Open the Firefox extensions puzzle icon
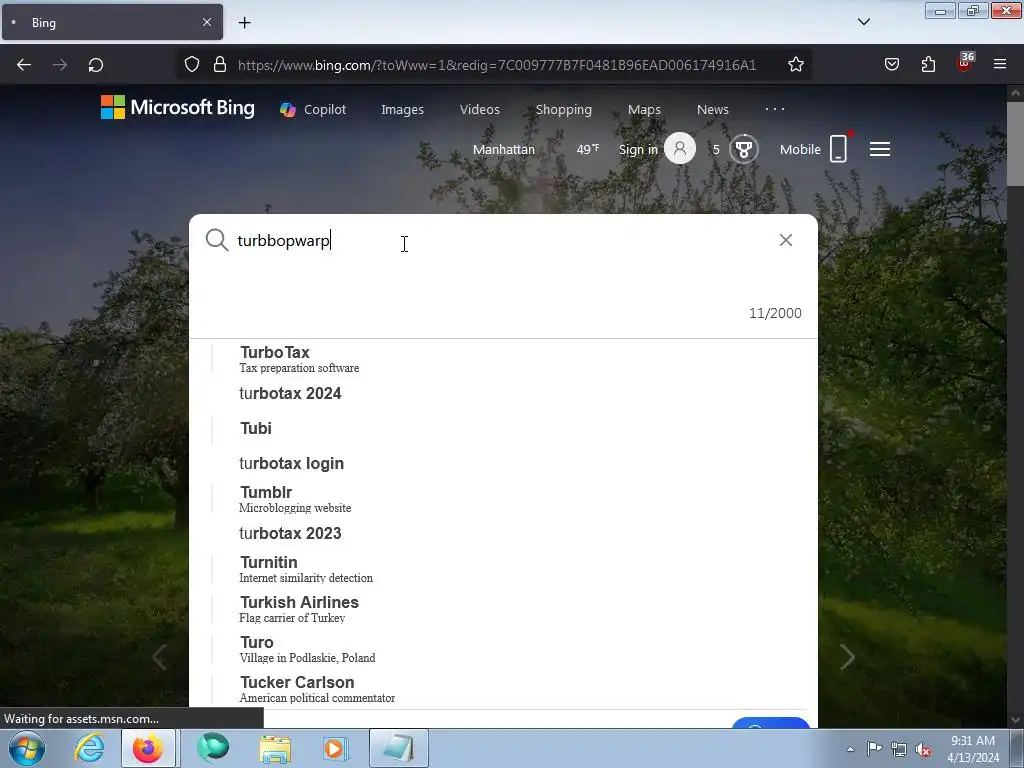The height and width of the screenshot is (768, 1024). coord(928,65)
